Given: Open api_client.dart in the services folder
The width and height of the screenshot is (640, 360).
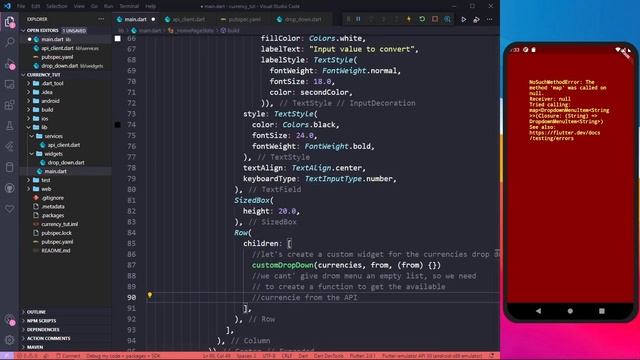Looking at the screenshot, I should pos(64,145).
